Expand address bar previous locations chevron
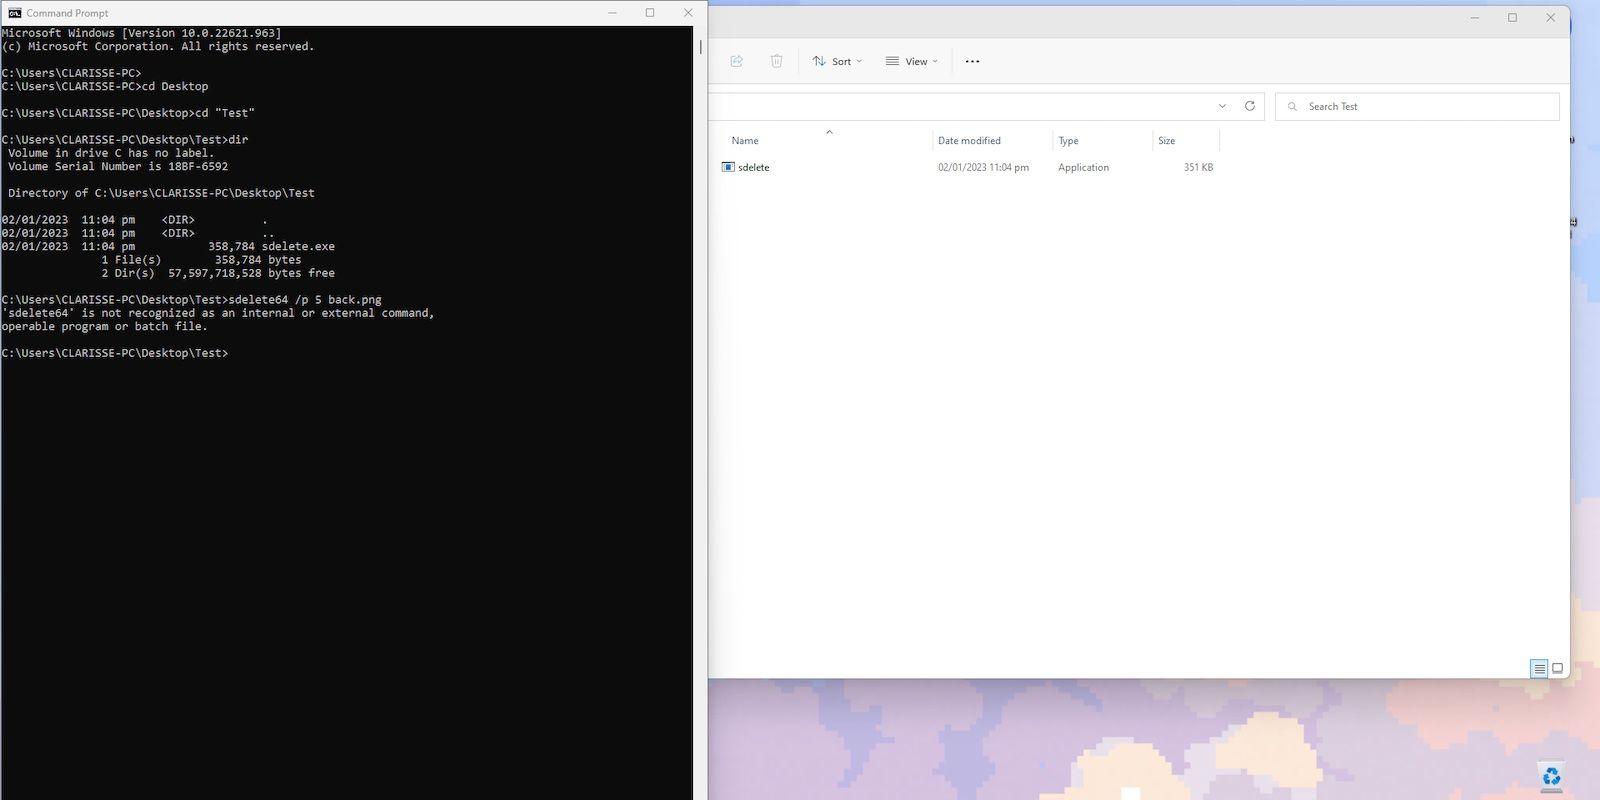The height and width of the screenshot is (800, 1600). [1222, 106]
